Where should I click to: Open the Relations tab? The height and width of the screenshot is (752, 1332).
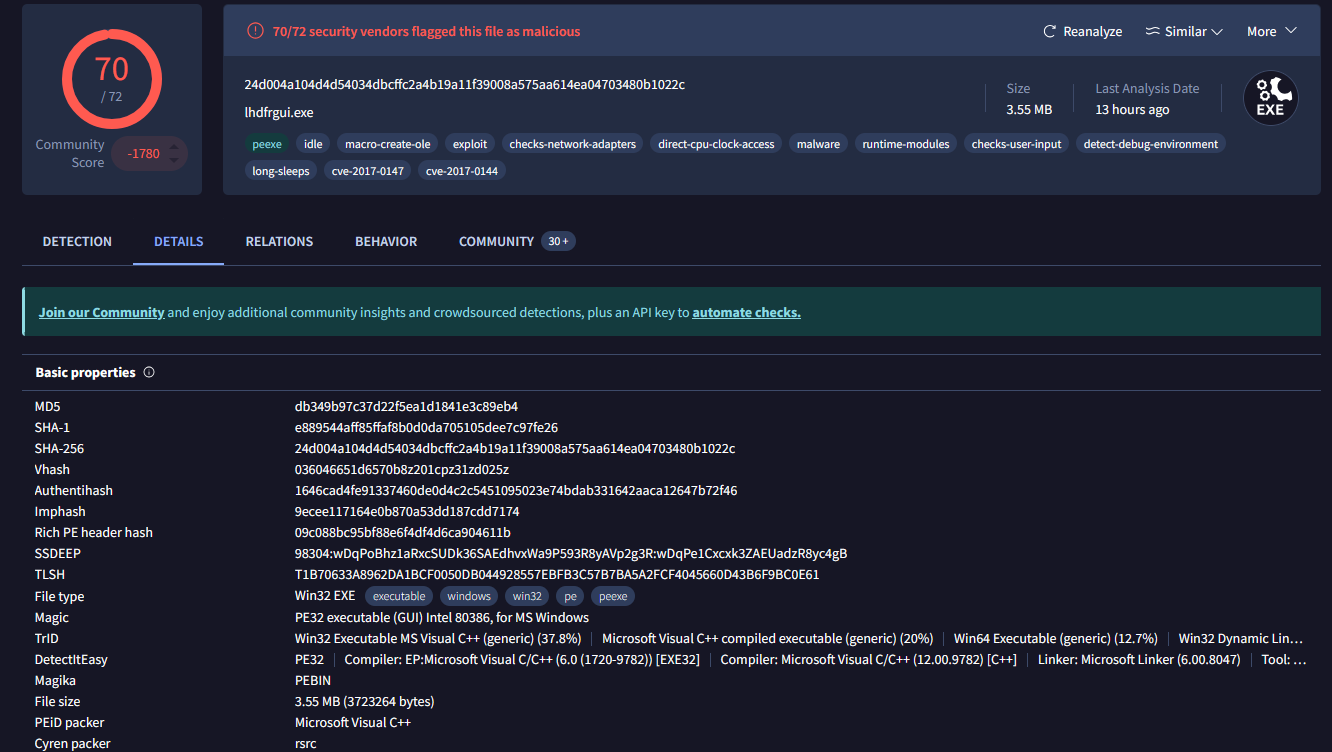pos(279,241)
